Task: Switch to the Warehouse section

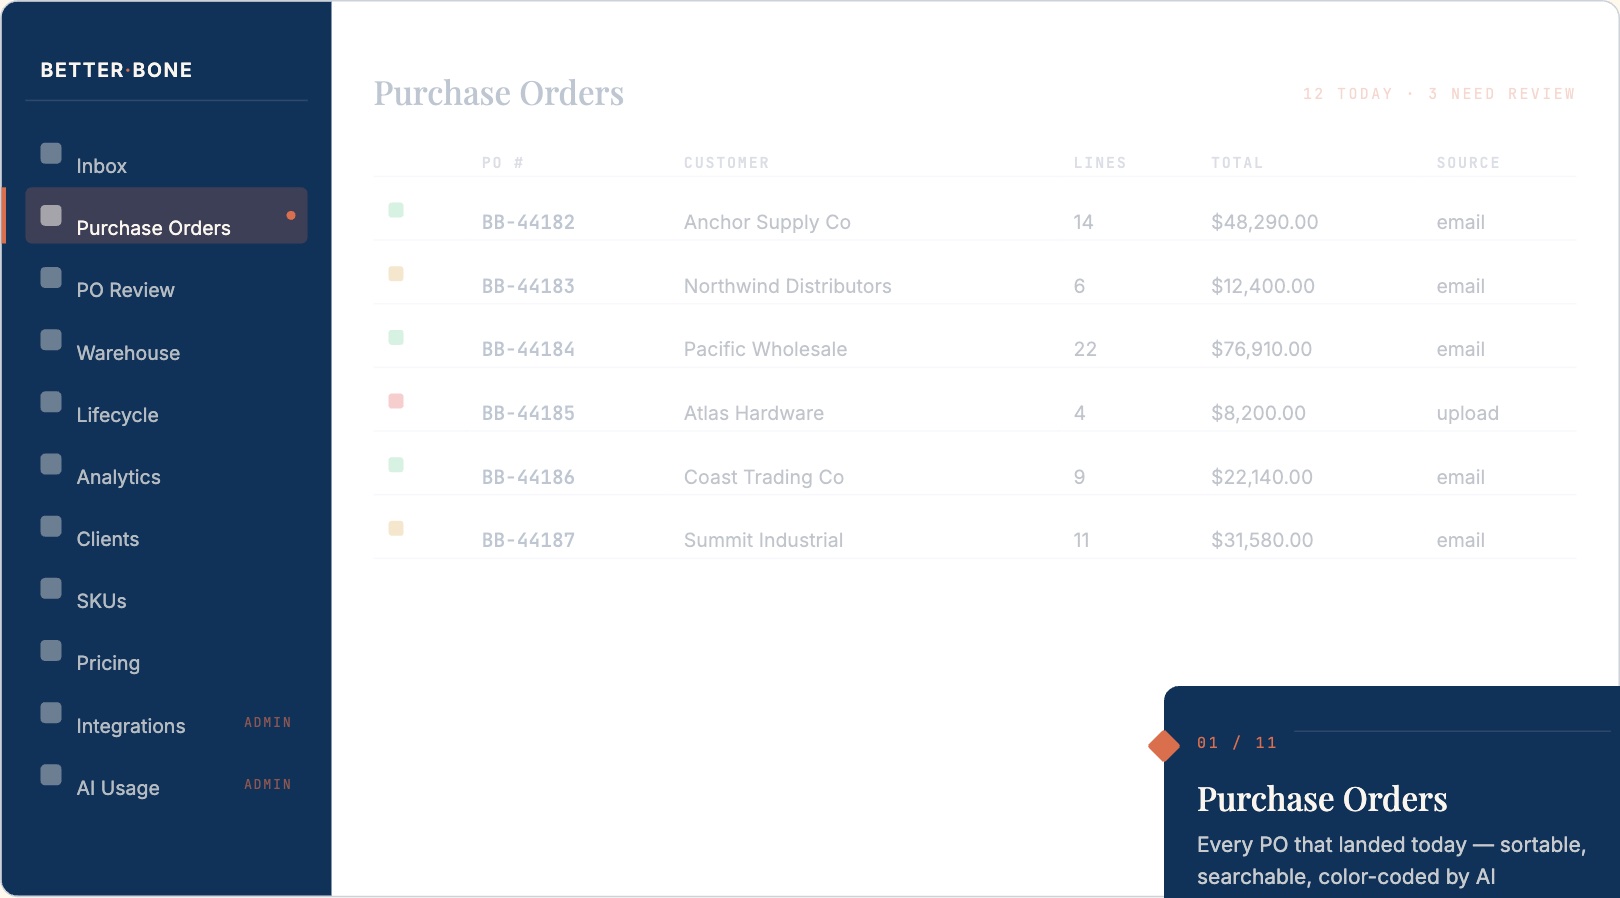Action: click(x=128, y=353)
